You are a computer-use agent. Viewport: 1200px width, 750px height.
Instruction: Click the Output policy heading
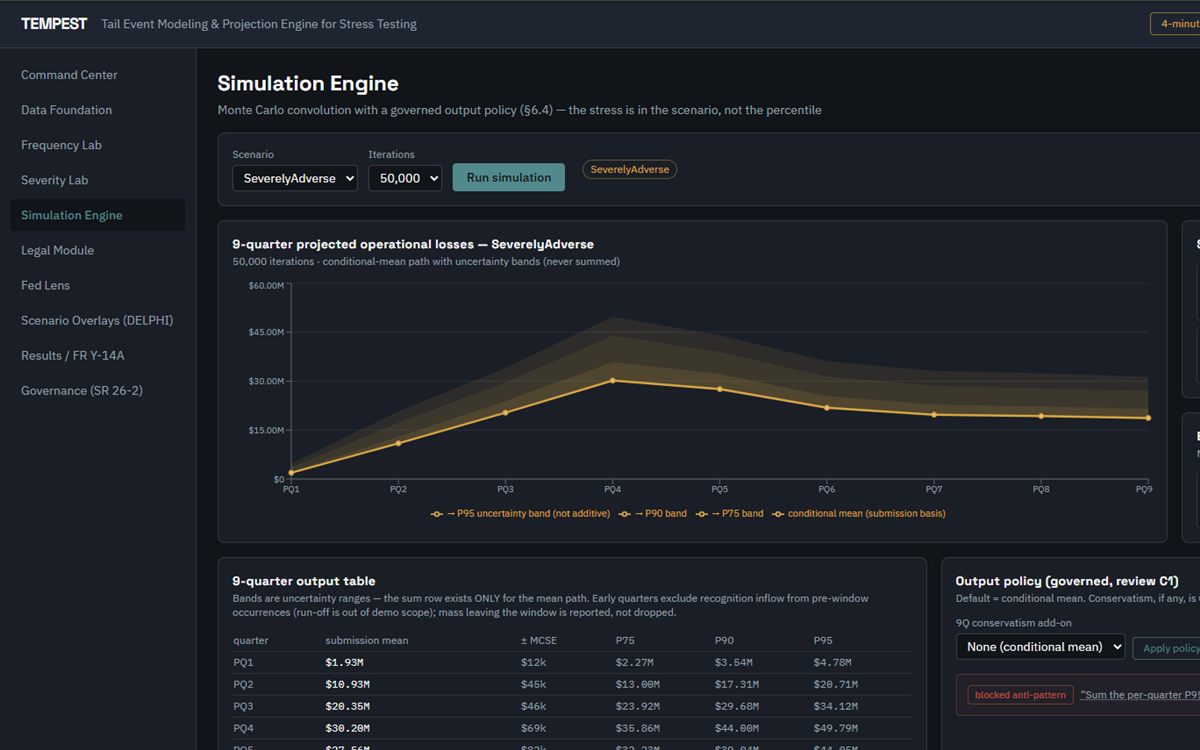1067,581
